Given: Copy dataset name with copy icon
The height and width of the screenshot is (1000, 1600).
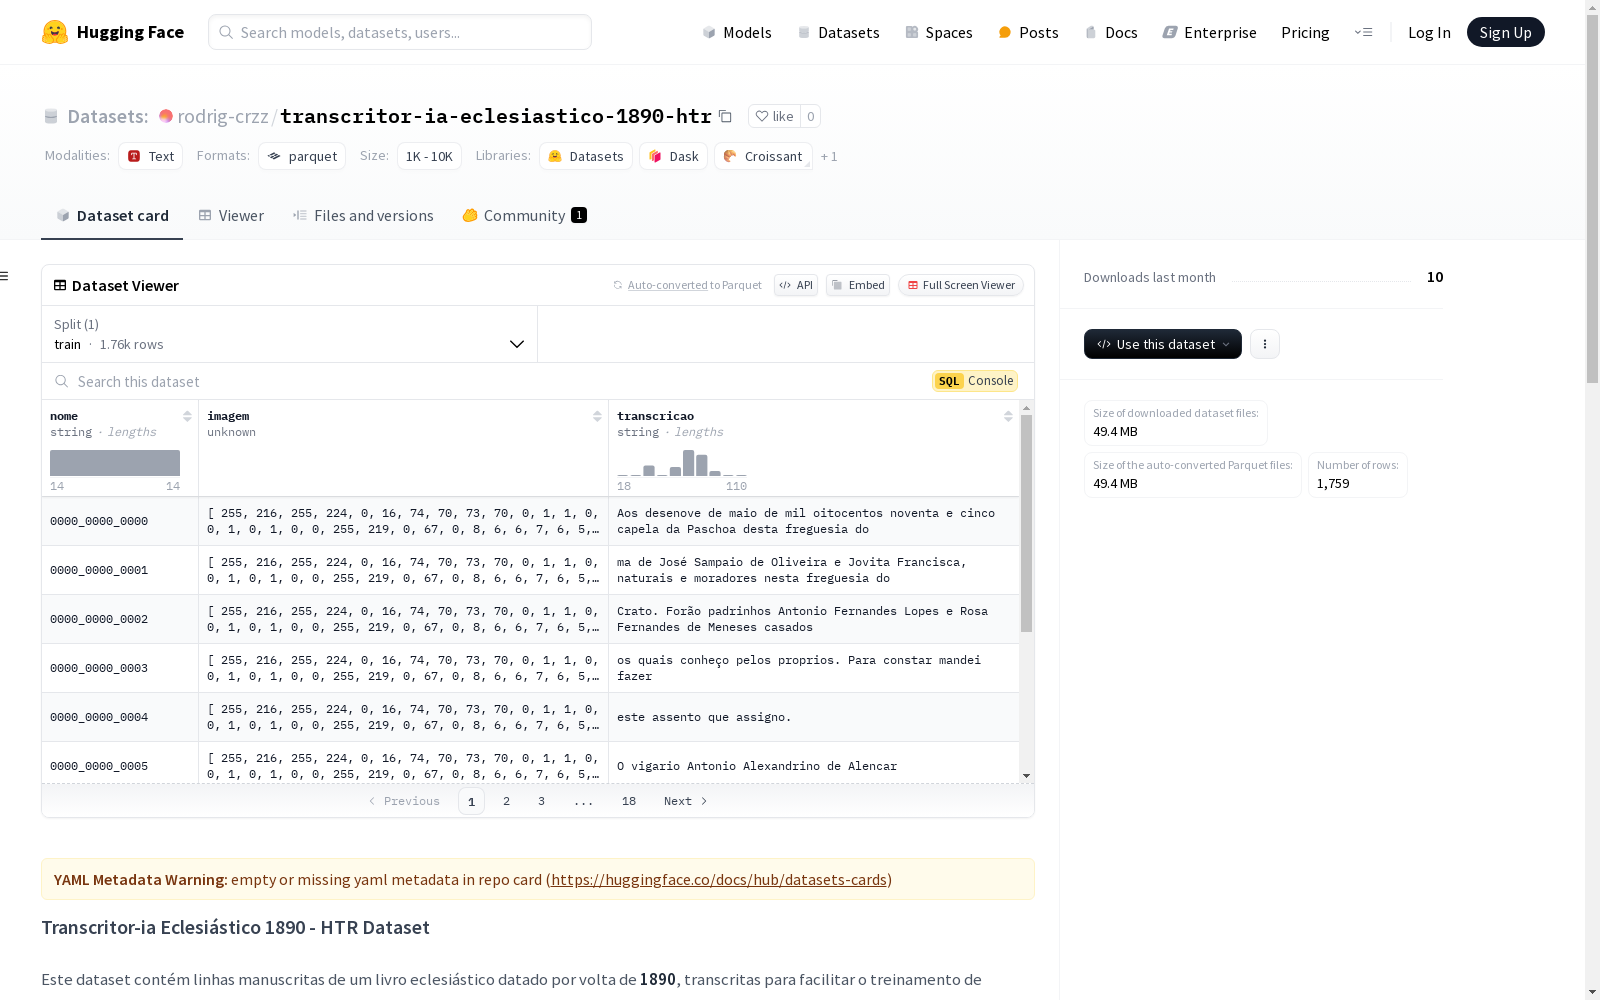Looking at the screenshot, I should (x=725, y=116).
